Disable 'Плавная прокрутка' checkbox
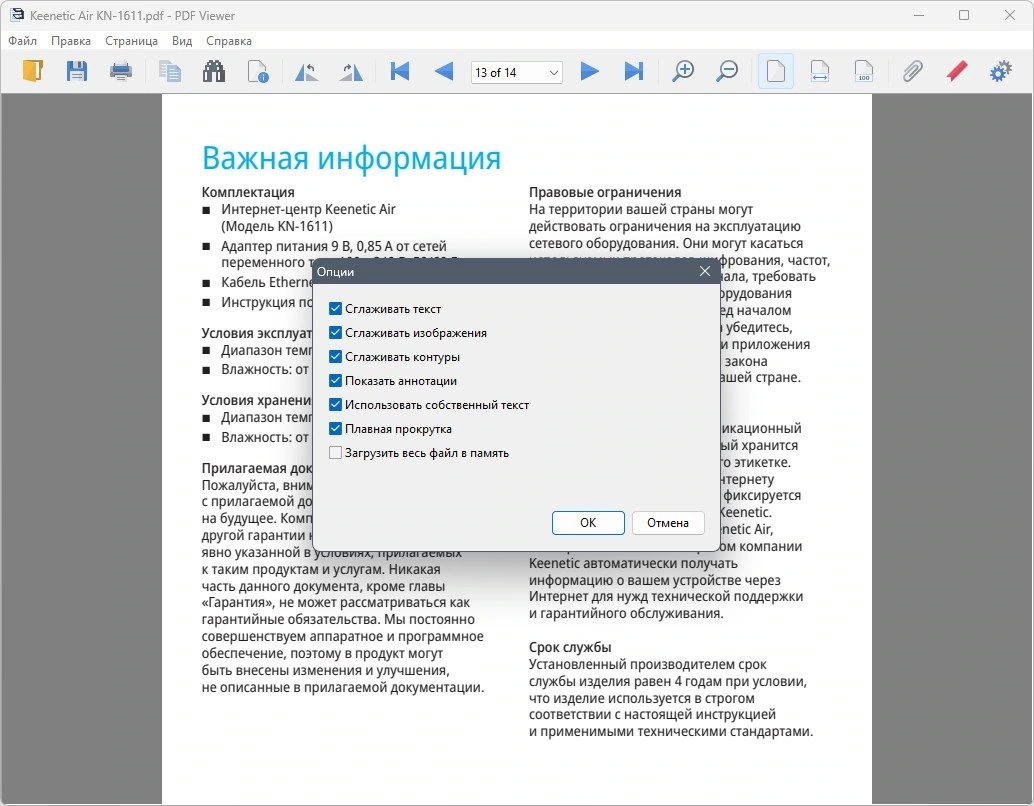The height and width of the screenshot is (806, 1034). pos(335,429)
